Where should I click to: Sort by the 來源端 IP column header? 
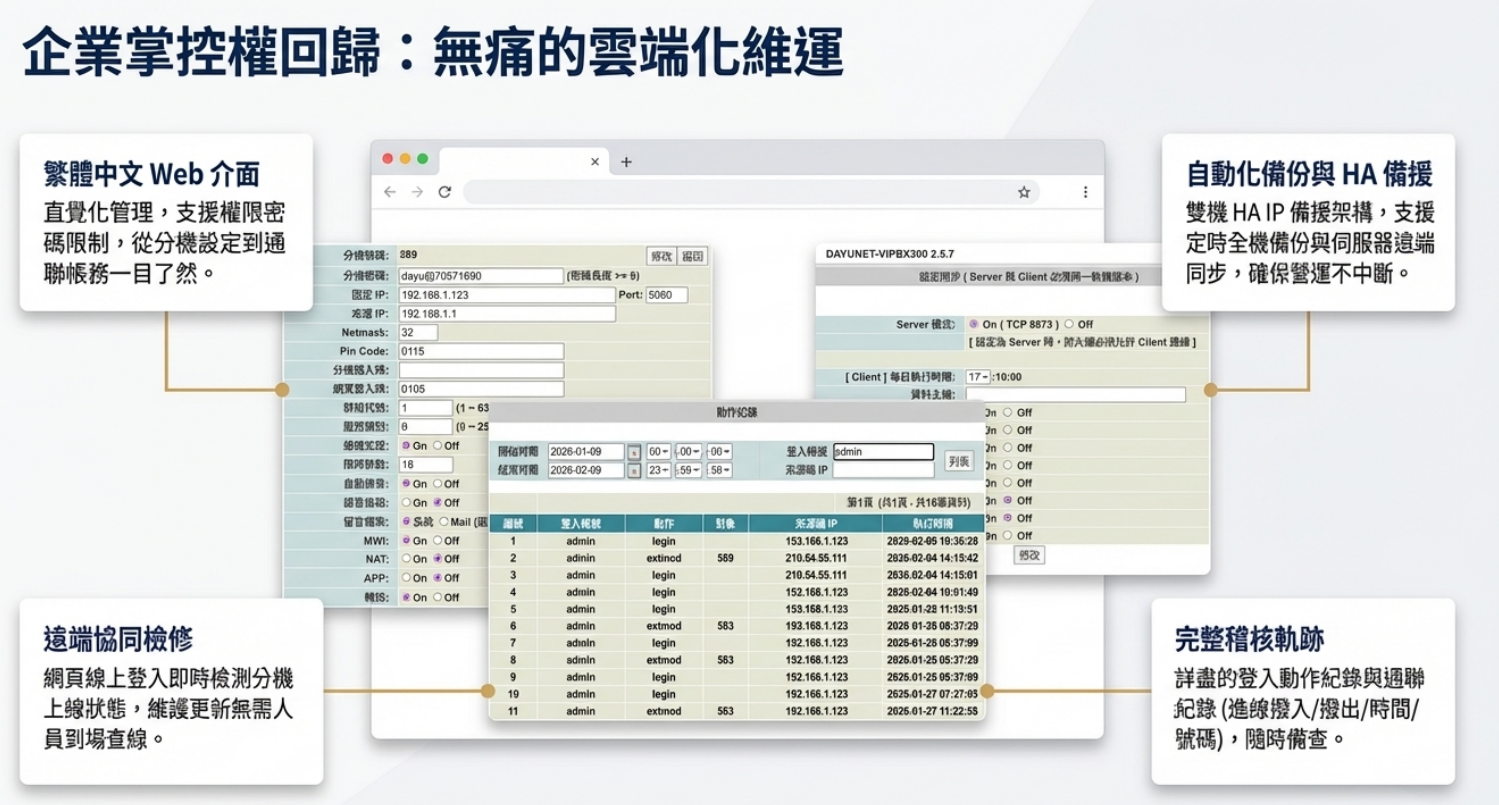point(815,523)
